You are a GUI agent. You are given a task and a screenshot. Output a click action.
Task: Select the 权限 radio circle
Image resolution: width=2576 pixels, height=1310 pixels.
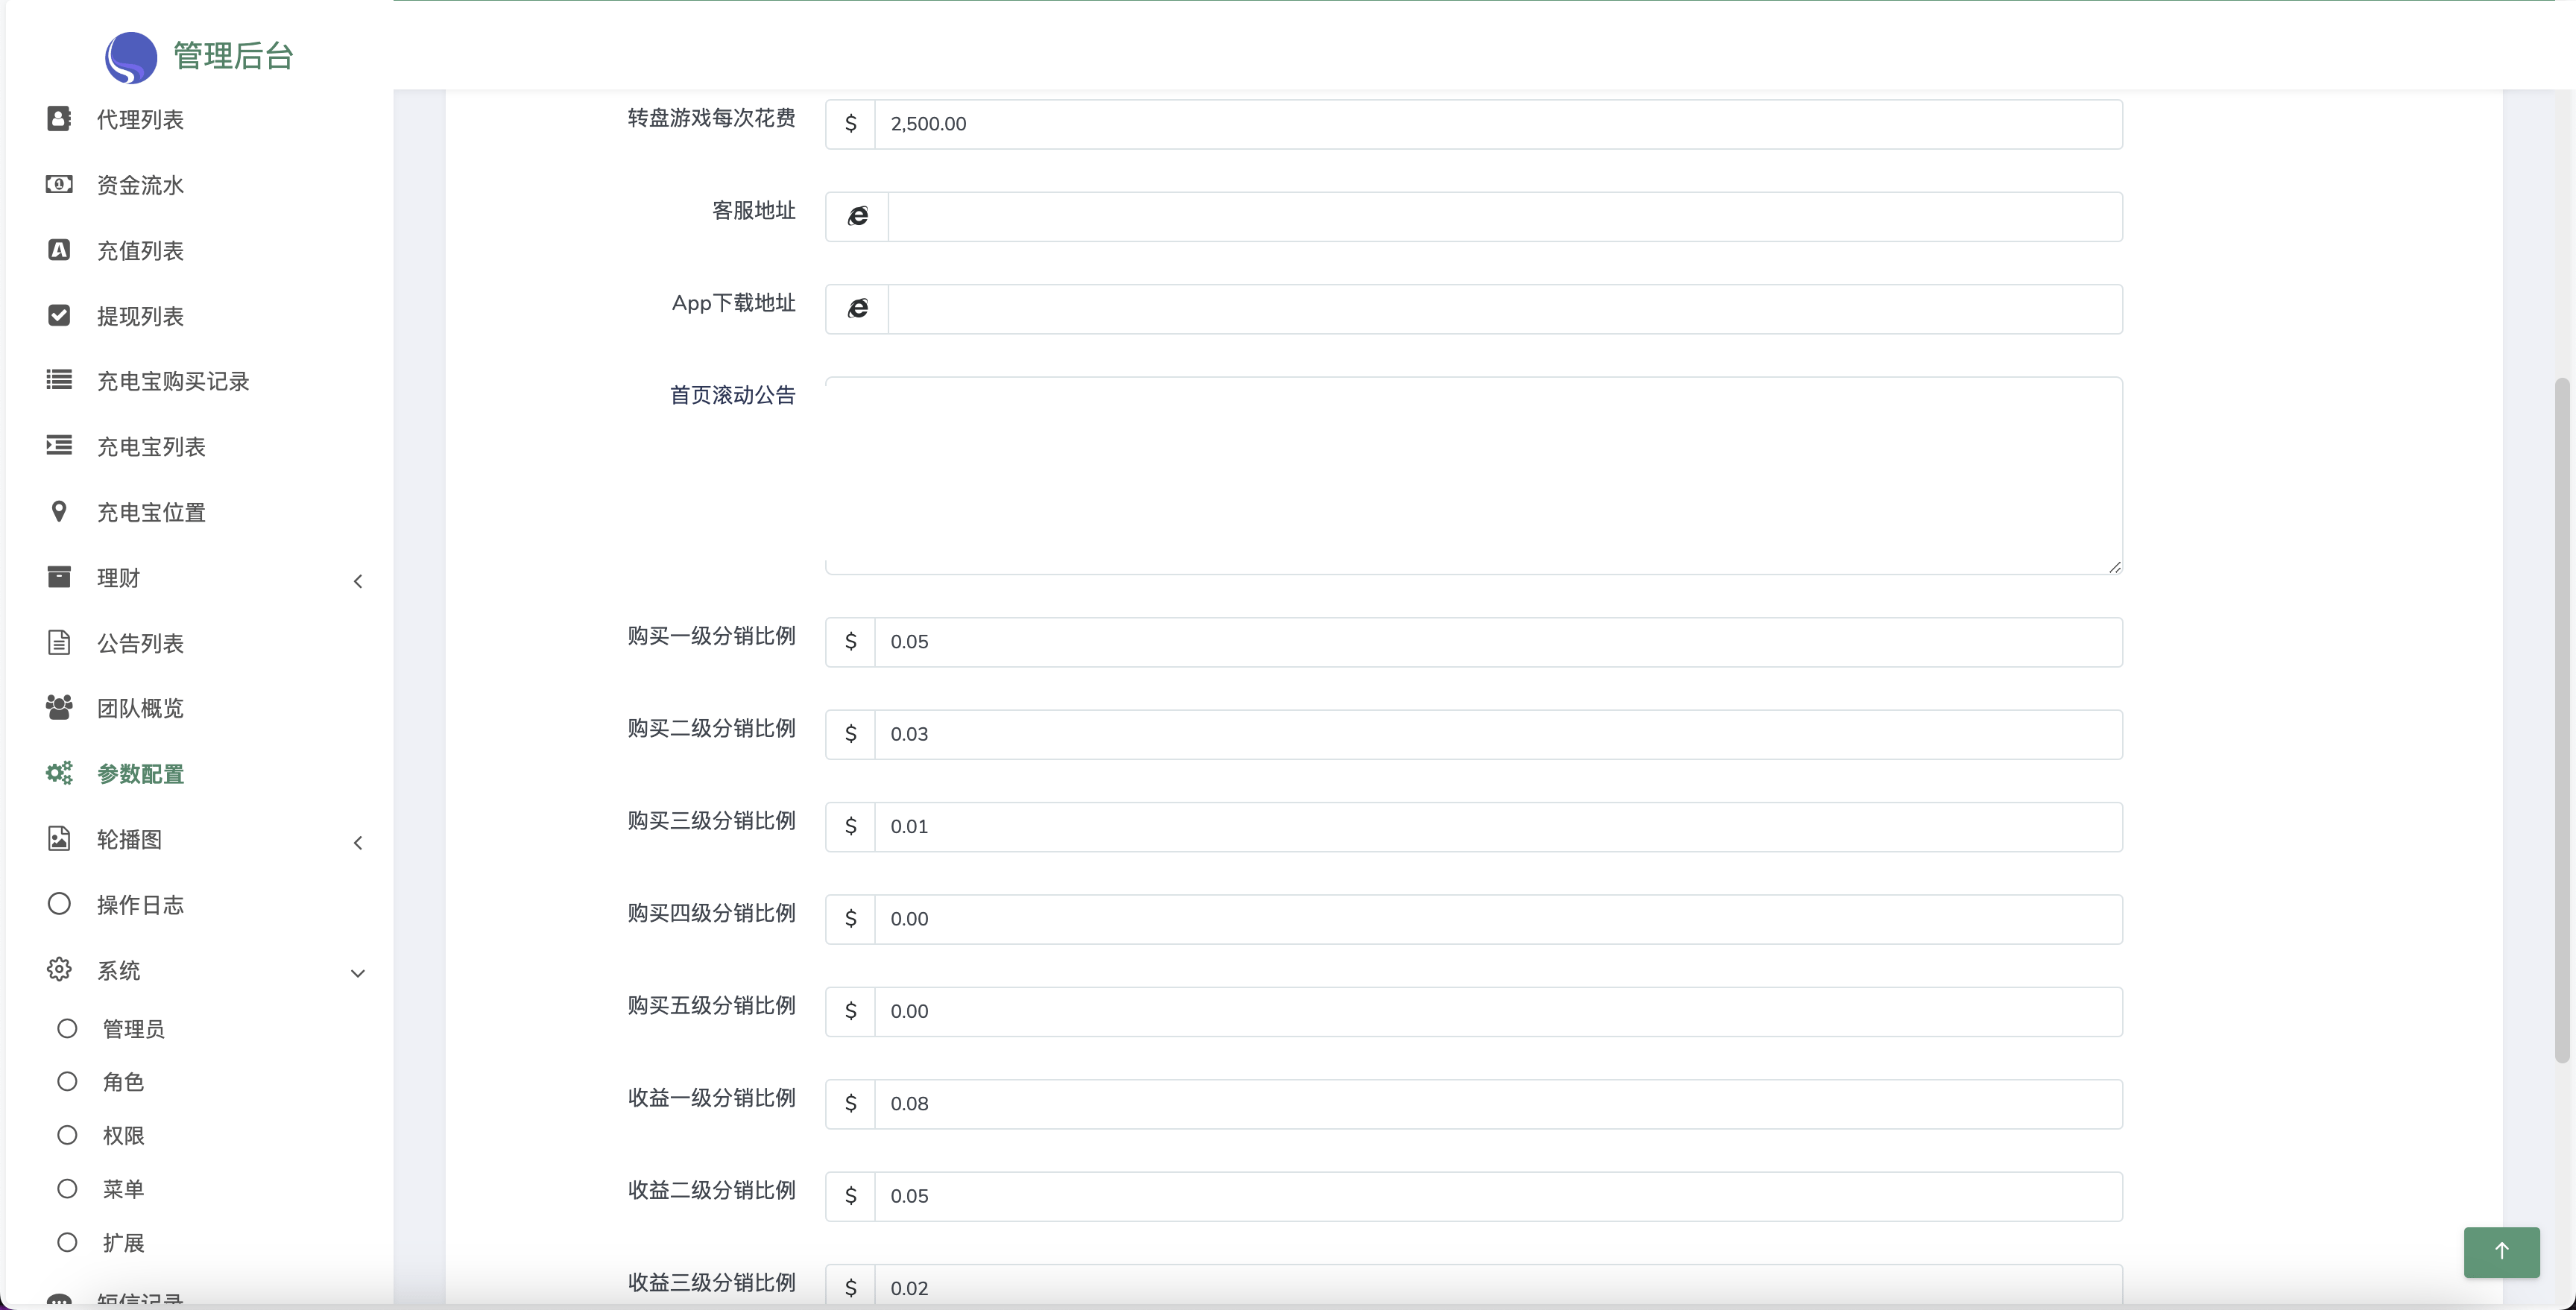point(67,1134)
